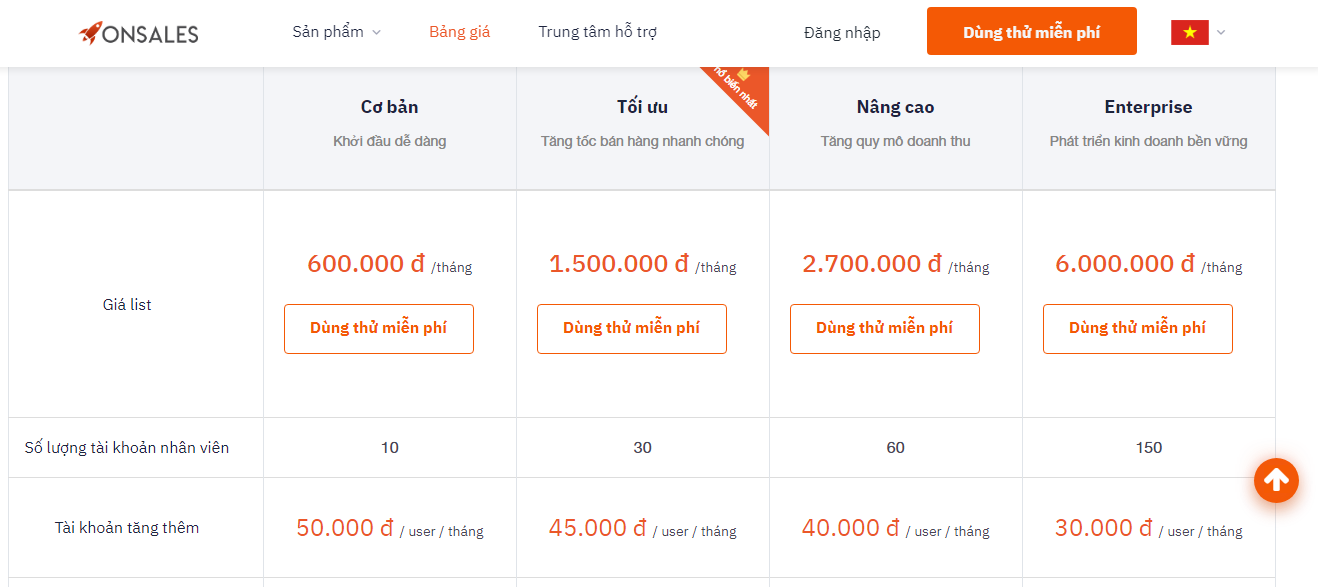Open the language selector chevron
1318x587 pixels.
(1221, 32)
